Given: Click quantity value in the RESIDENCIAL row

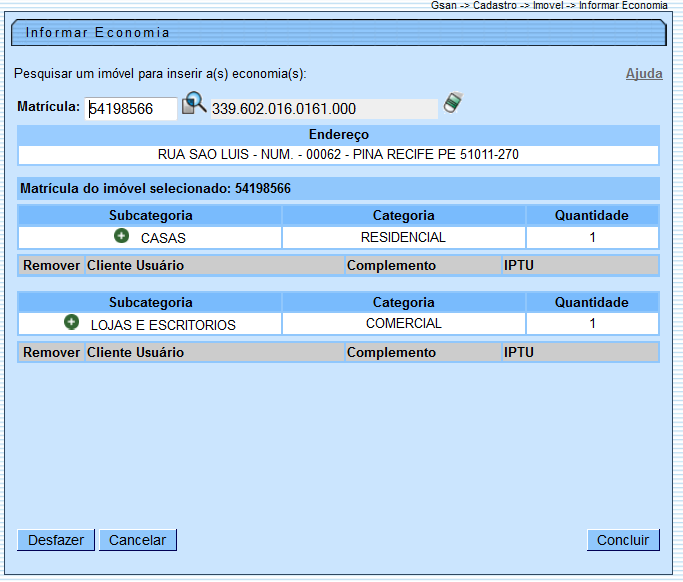Looking at the screenshot, I should (x=592, y=237).
